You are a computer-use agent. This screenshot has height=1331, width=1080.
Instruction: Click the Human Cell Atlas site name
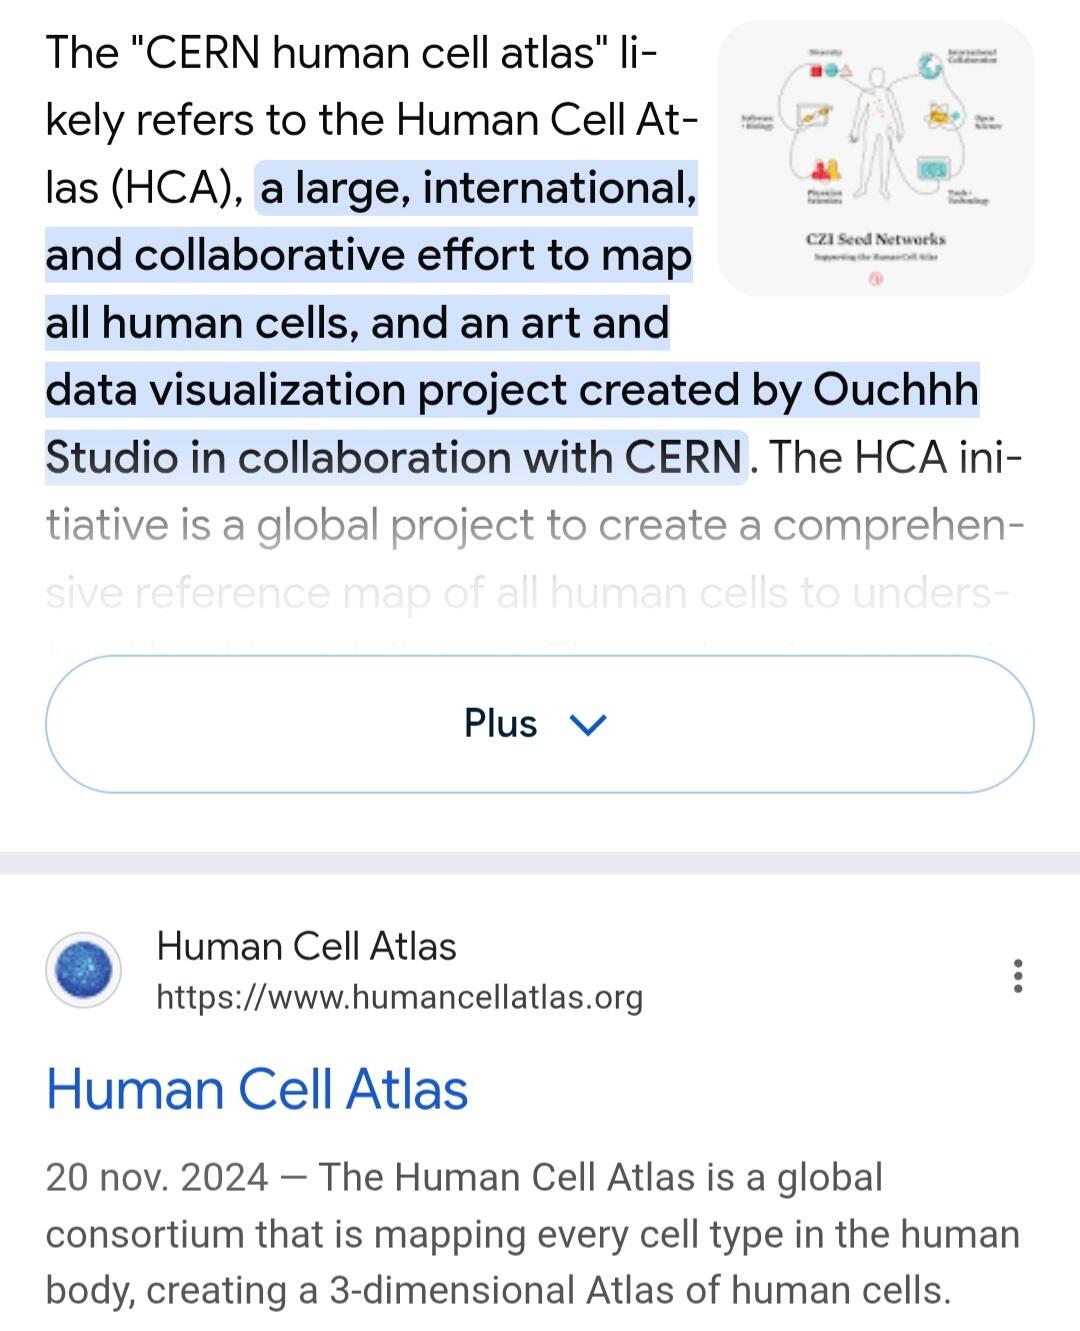click(x=306, y=946)
